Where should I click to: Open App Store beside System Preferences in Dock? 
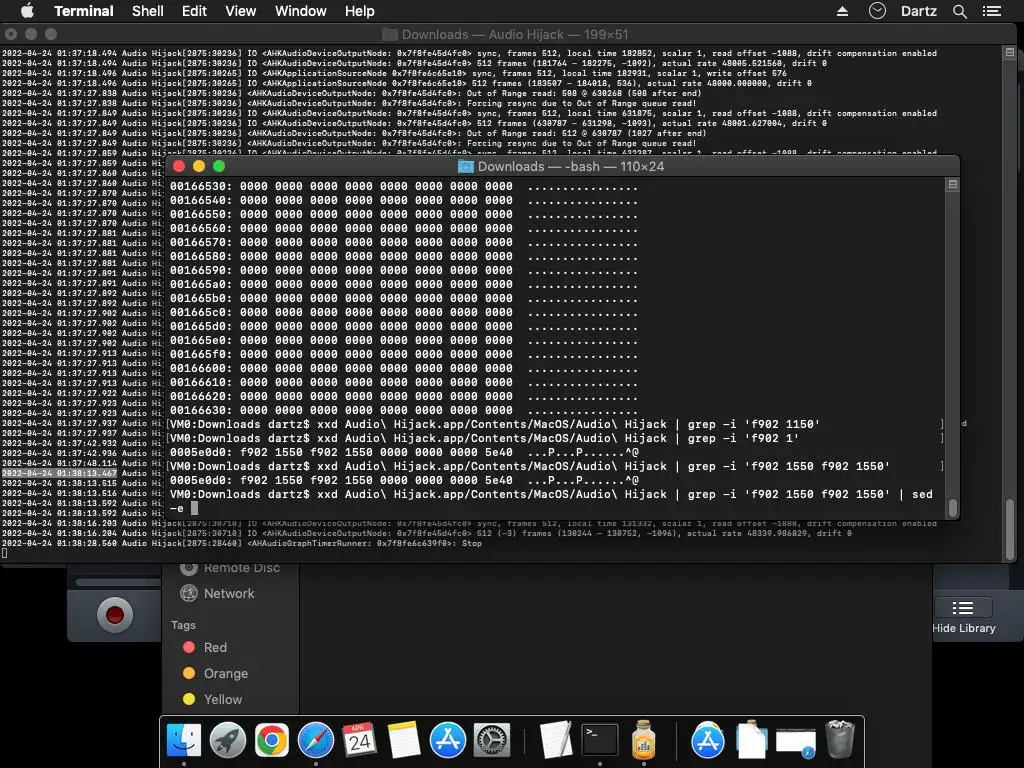447,740
